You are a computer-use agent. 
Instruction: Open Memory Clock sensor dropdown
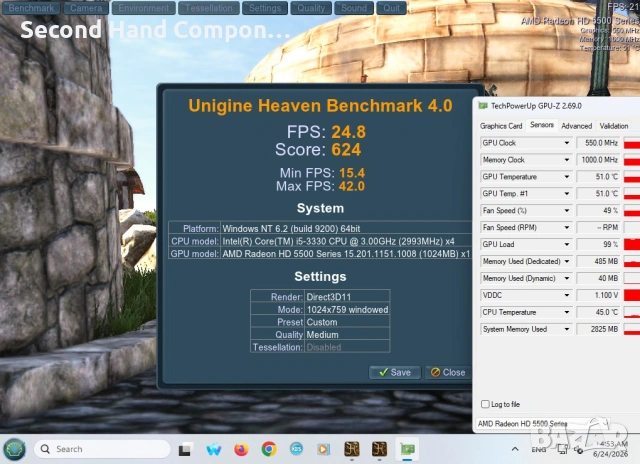[567, 160]
